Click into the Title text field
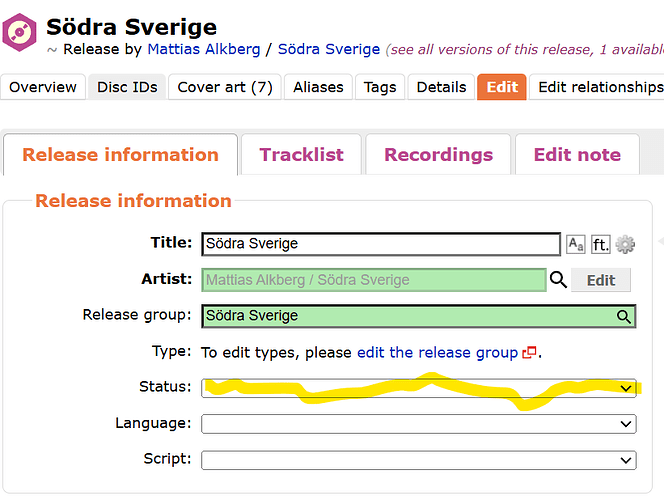 380,244
